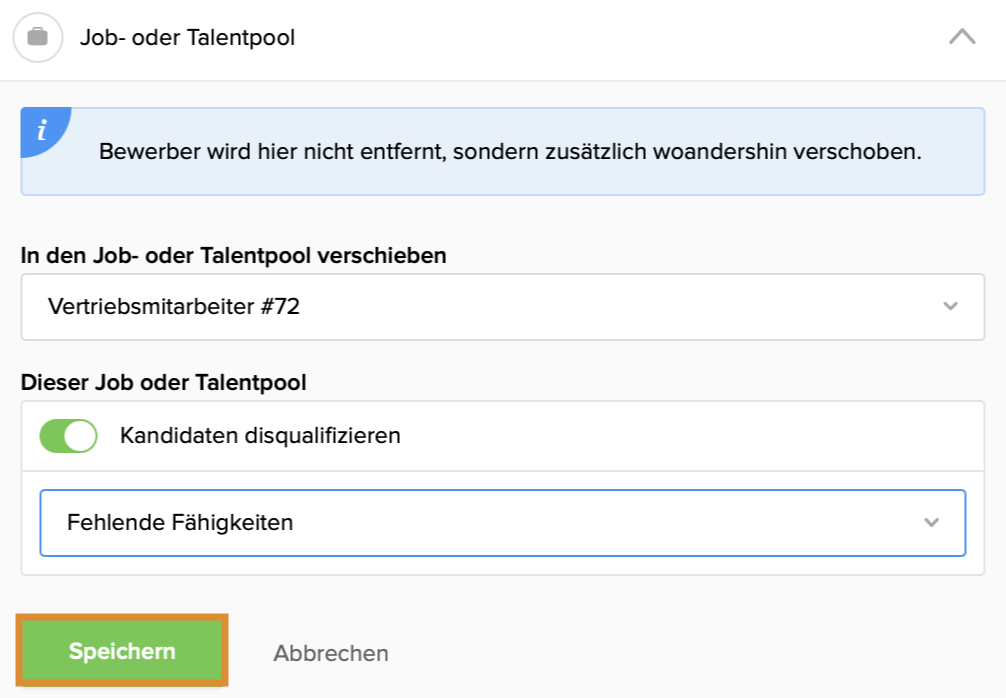The height and width of the screenshot is (698, 1006).
Task: Collapse the Job- oder Talentpool section
Action: (x=962, y=37)
